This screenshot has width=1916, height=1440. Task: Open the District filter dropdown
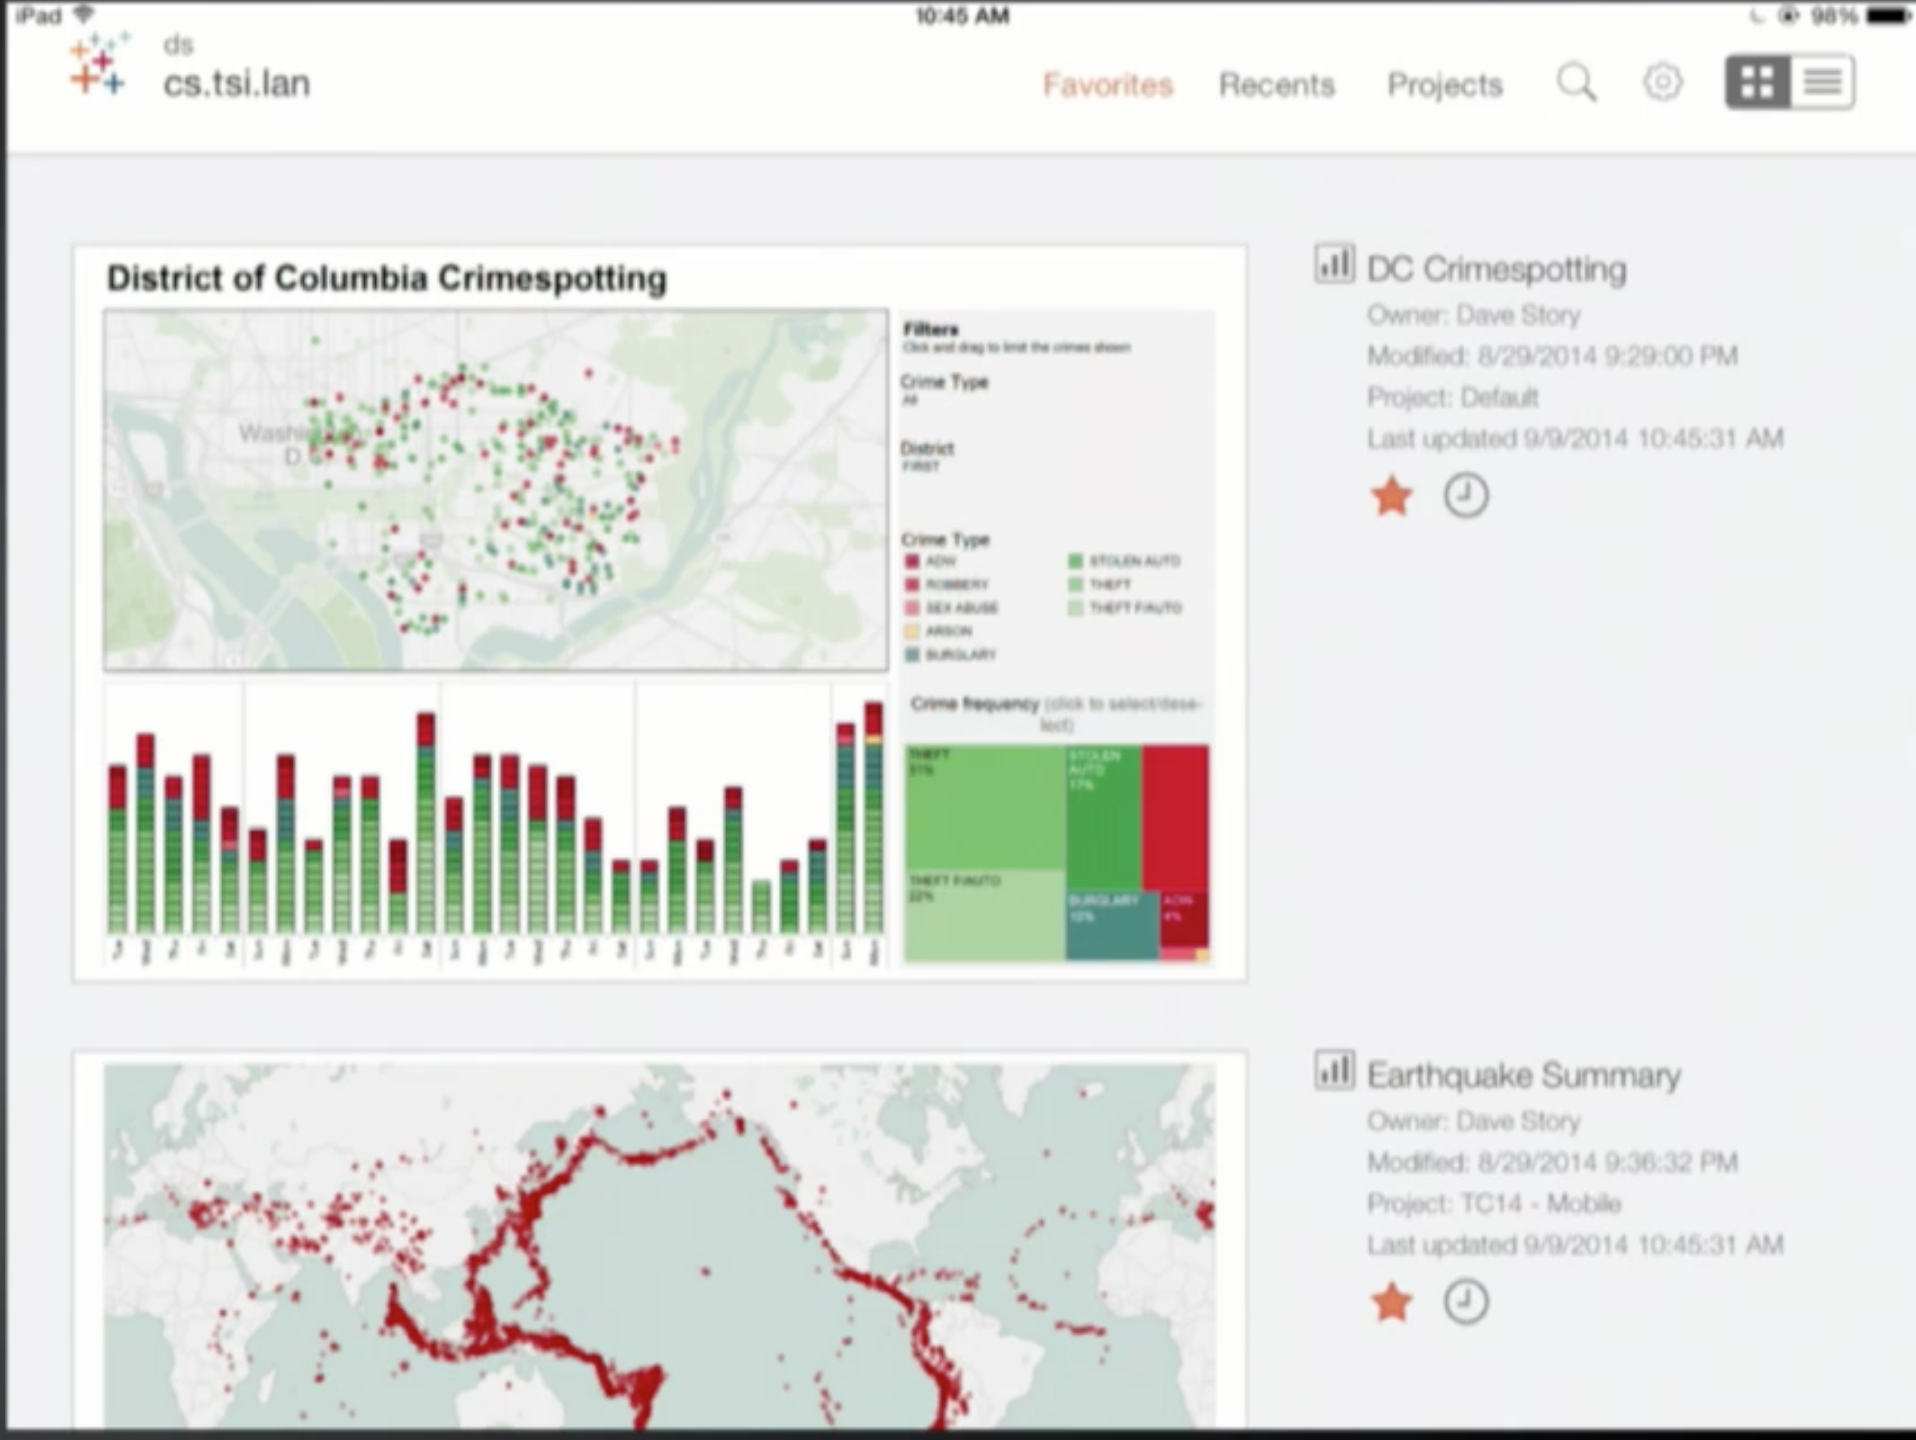[927, 456]
